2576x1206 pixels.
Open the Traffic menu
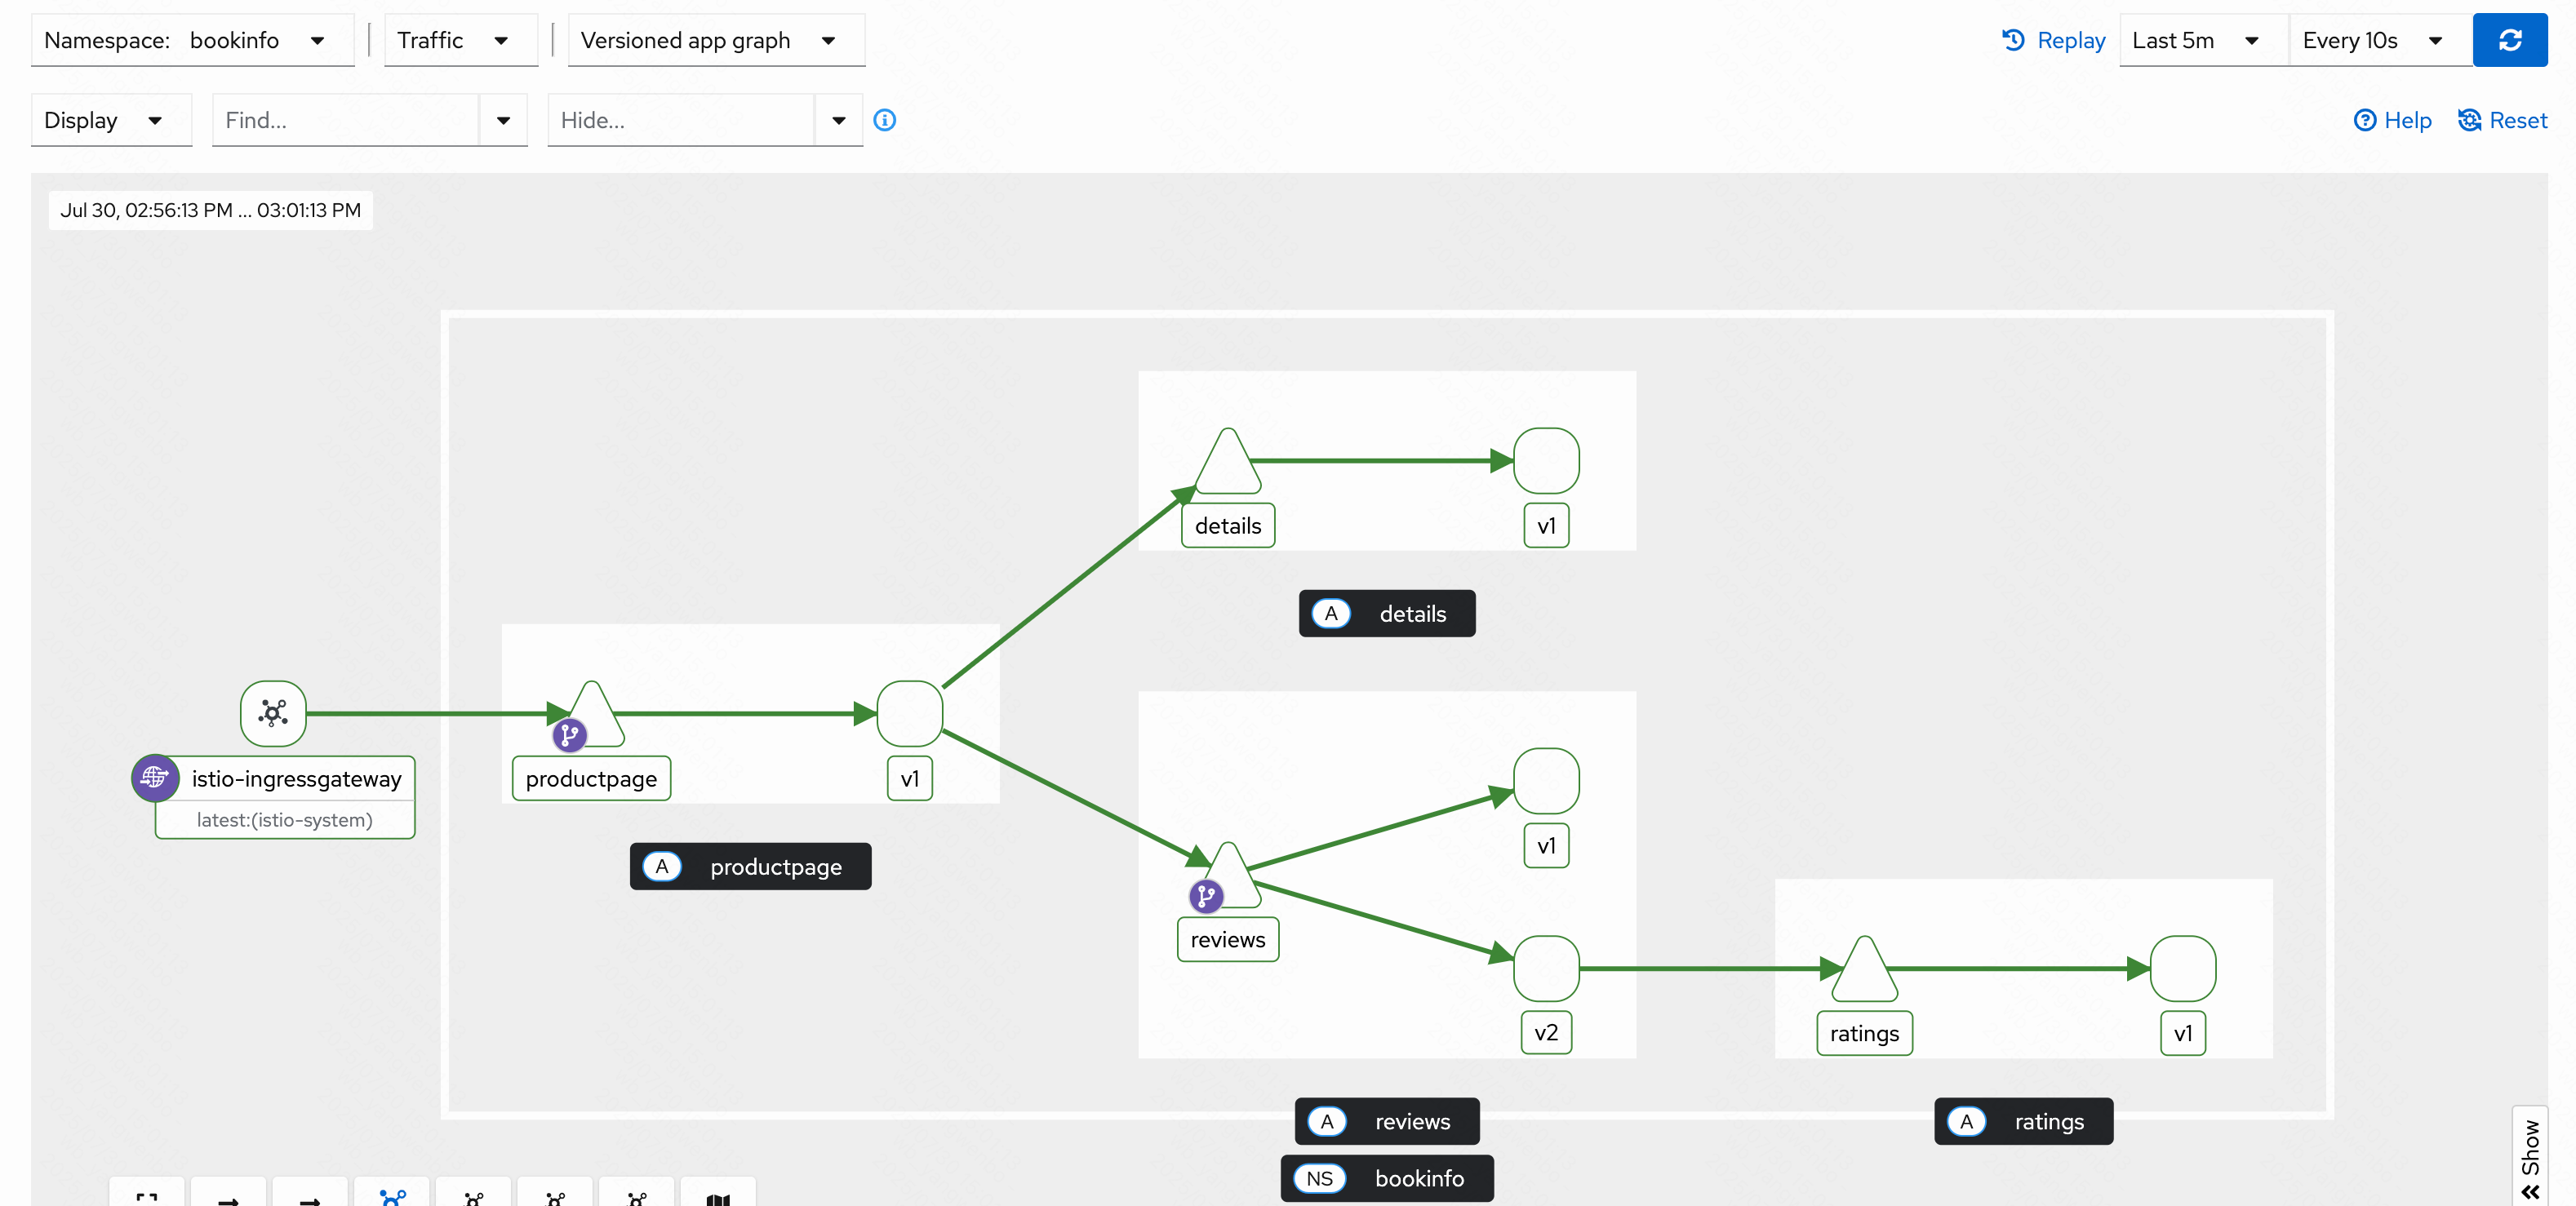click(x=460, y=40)
